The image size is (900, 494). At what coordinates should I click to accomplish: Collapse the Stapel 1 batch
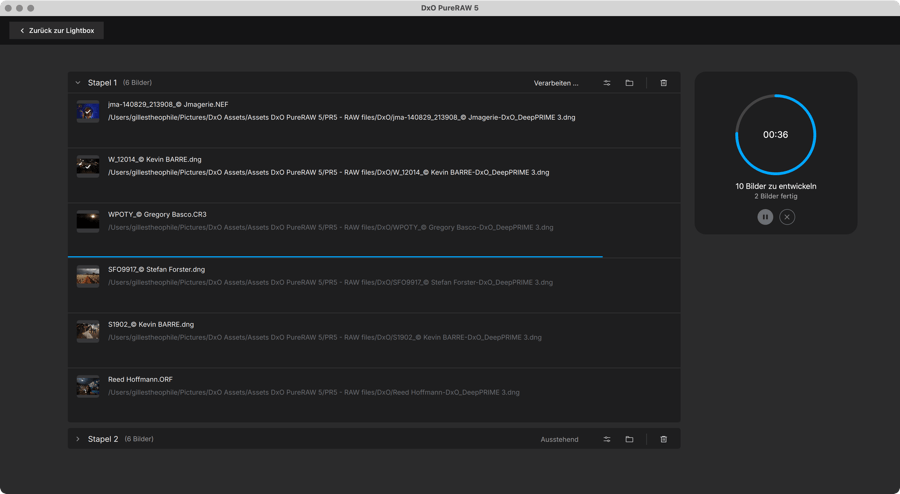pyautogui.click(x=77, y=83)
